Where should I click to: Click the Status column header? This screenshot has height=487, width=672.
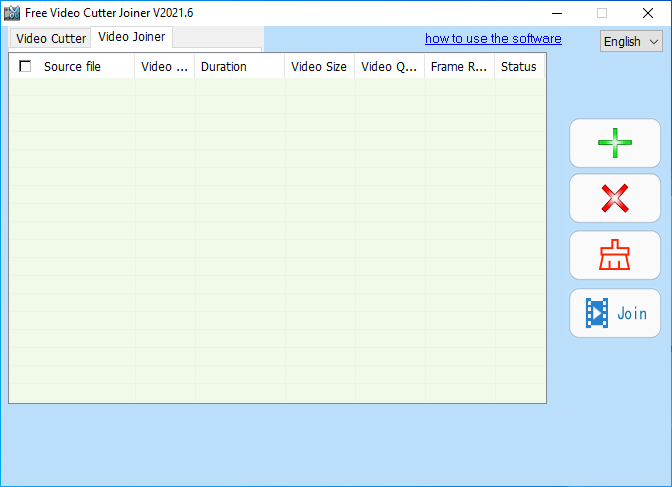click(518, 67)
